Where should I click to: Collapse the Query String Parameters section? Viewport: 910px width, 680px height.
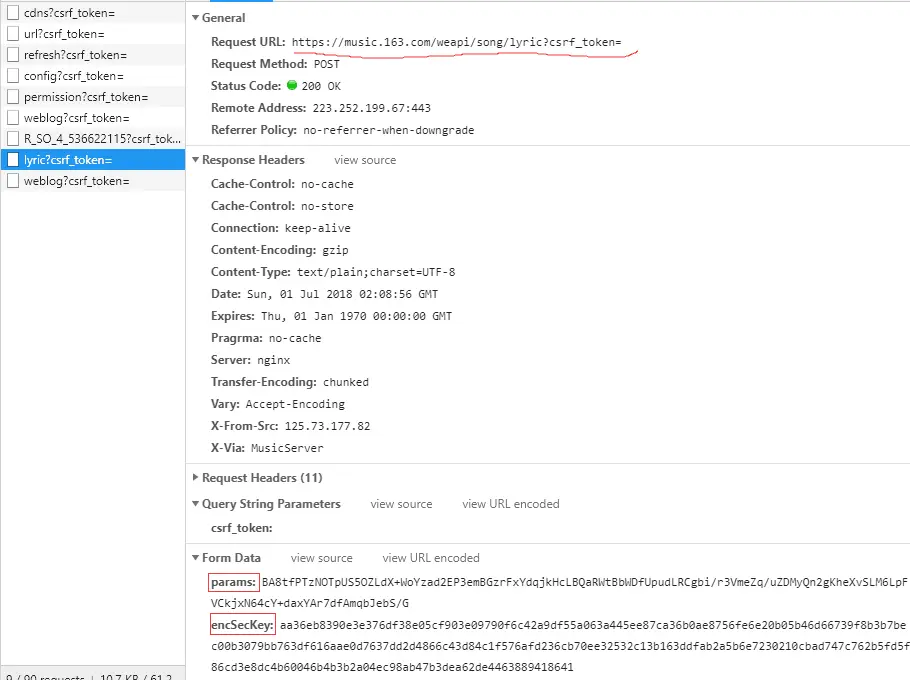pyautogui.click(x=196, y=504)
